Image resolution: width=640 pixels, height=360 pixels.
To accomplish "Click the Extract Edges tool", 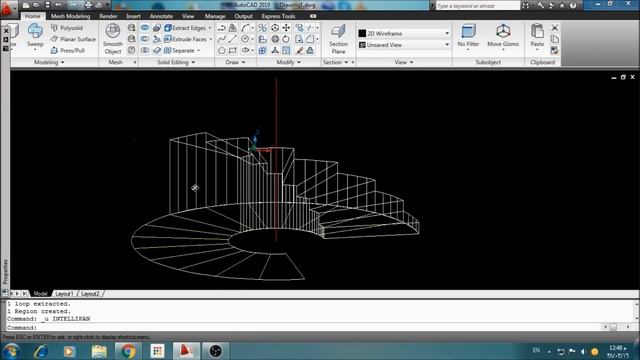I will 185,28.
